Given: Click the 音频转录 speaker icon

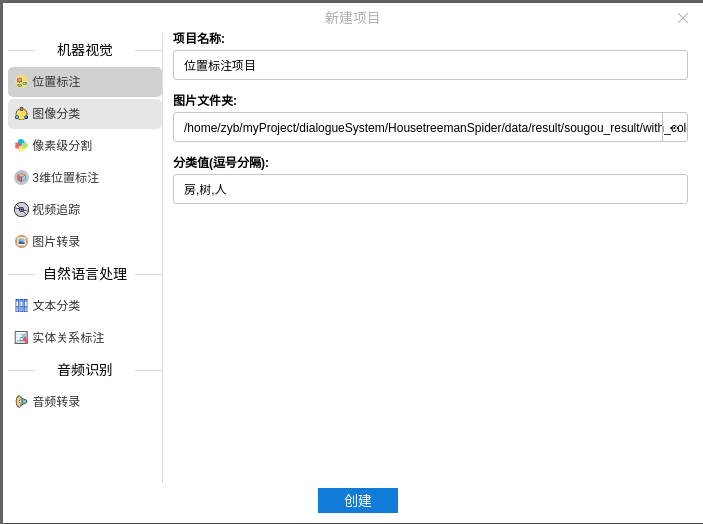Looking at the screenshot, I should [x=21, y=402].
